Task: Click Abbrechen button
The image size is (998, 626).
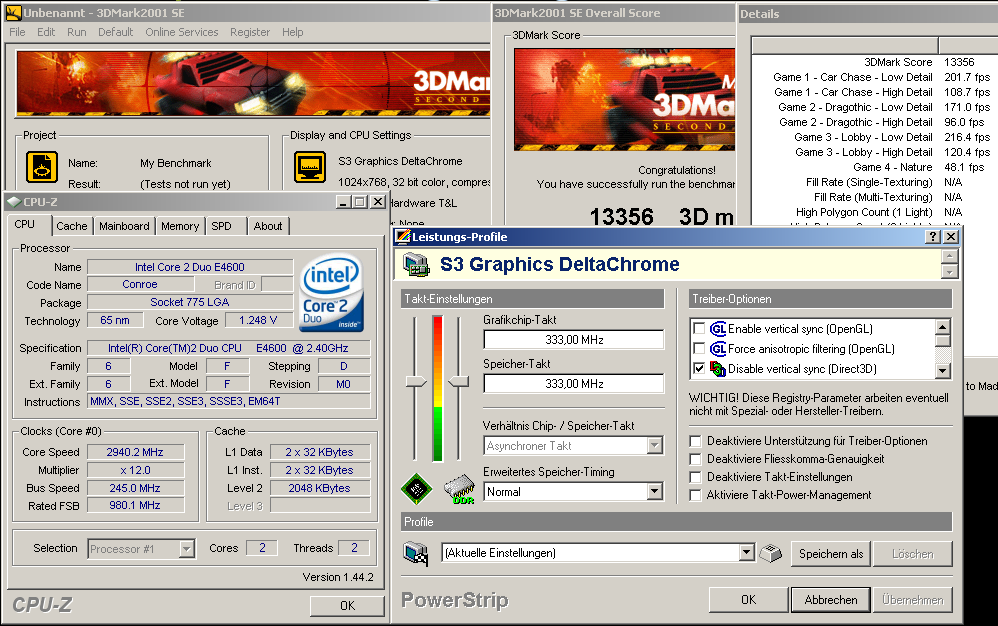Action: (x=831, y=599)
